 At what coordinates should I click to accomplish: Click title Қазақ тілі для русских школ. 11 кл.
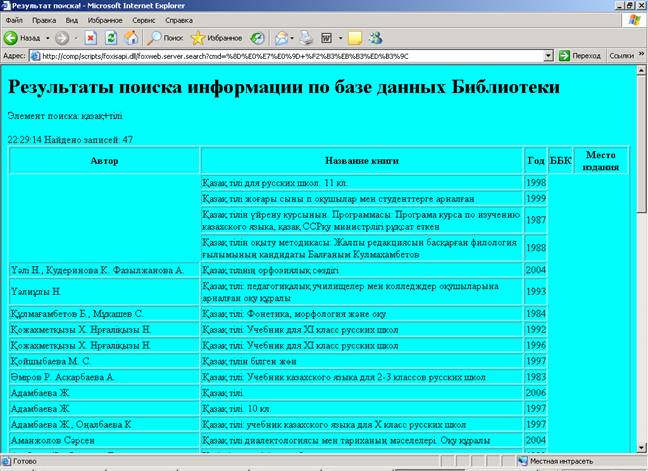tap(275, 183)
